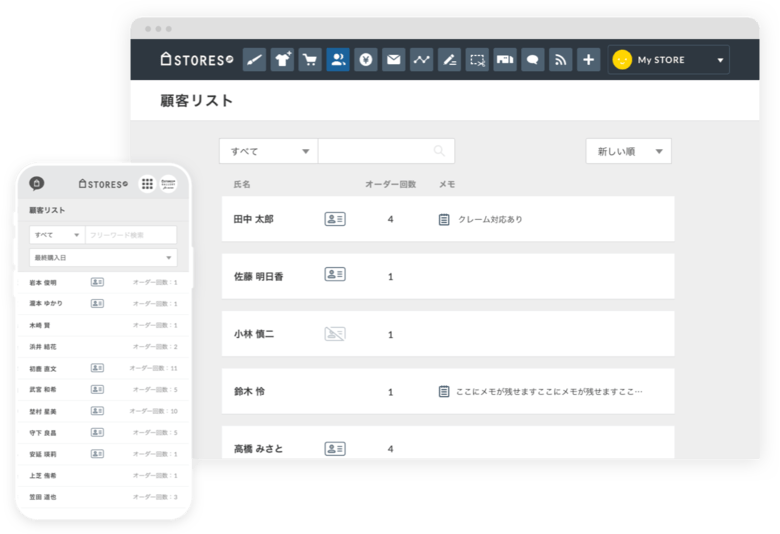This screenshot has height=534, width=780.
Task: Open the envelope mail icon in the toolbar
Action: click(393, 60)
